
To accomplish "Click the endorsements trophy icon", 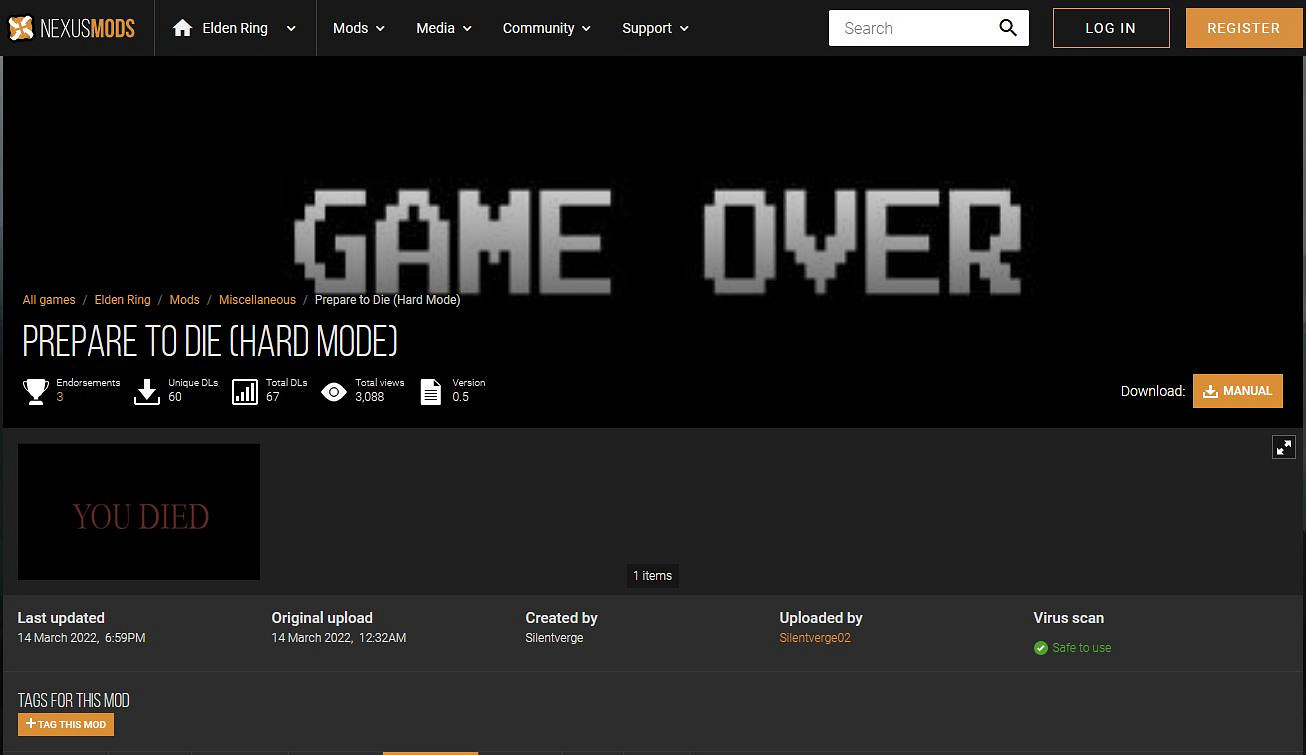I will (36, 391).
